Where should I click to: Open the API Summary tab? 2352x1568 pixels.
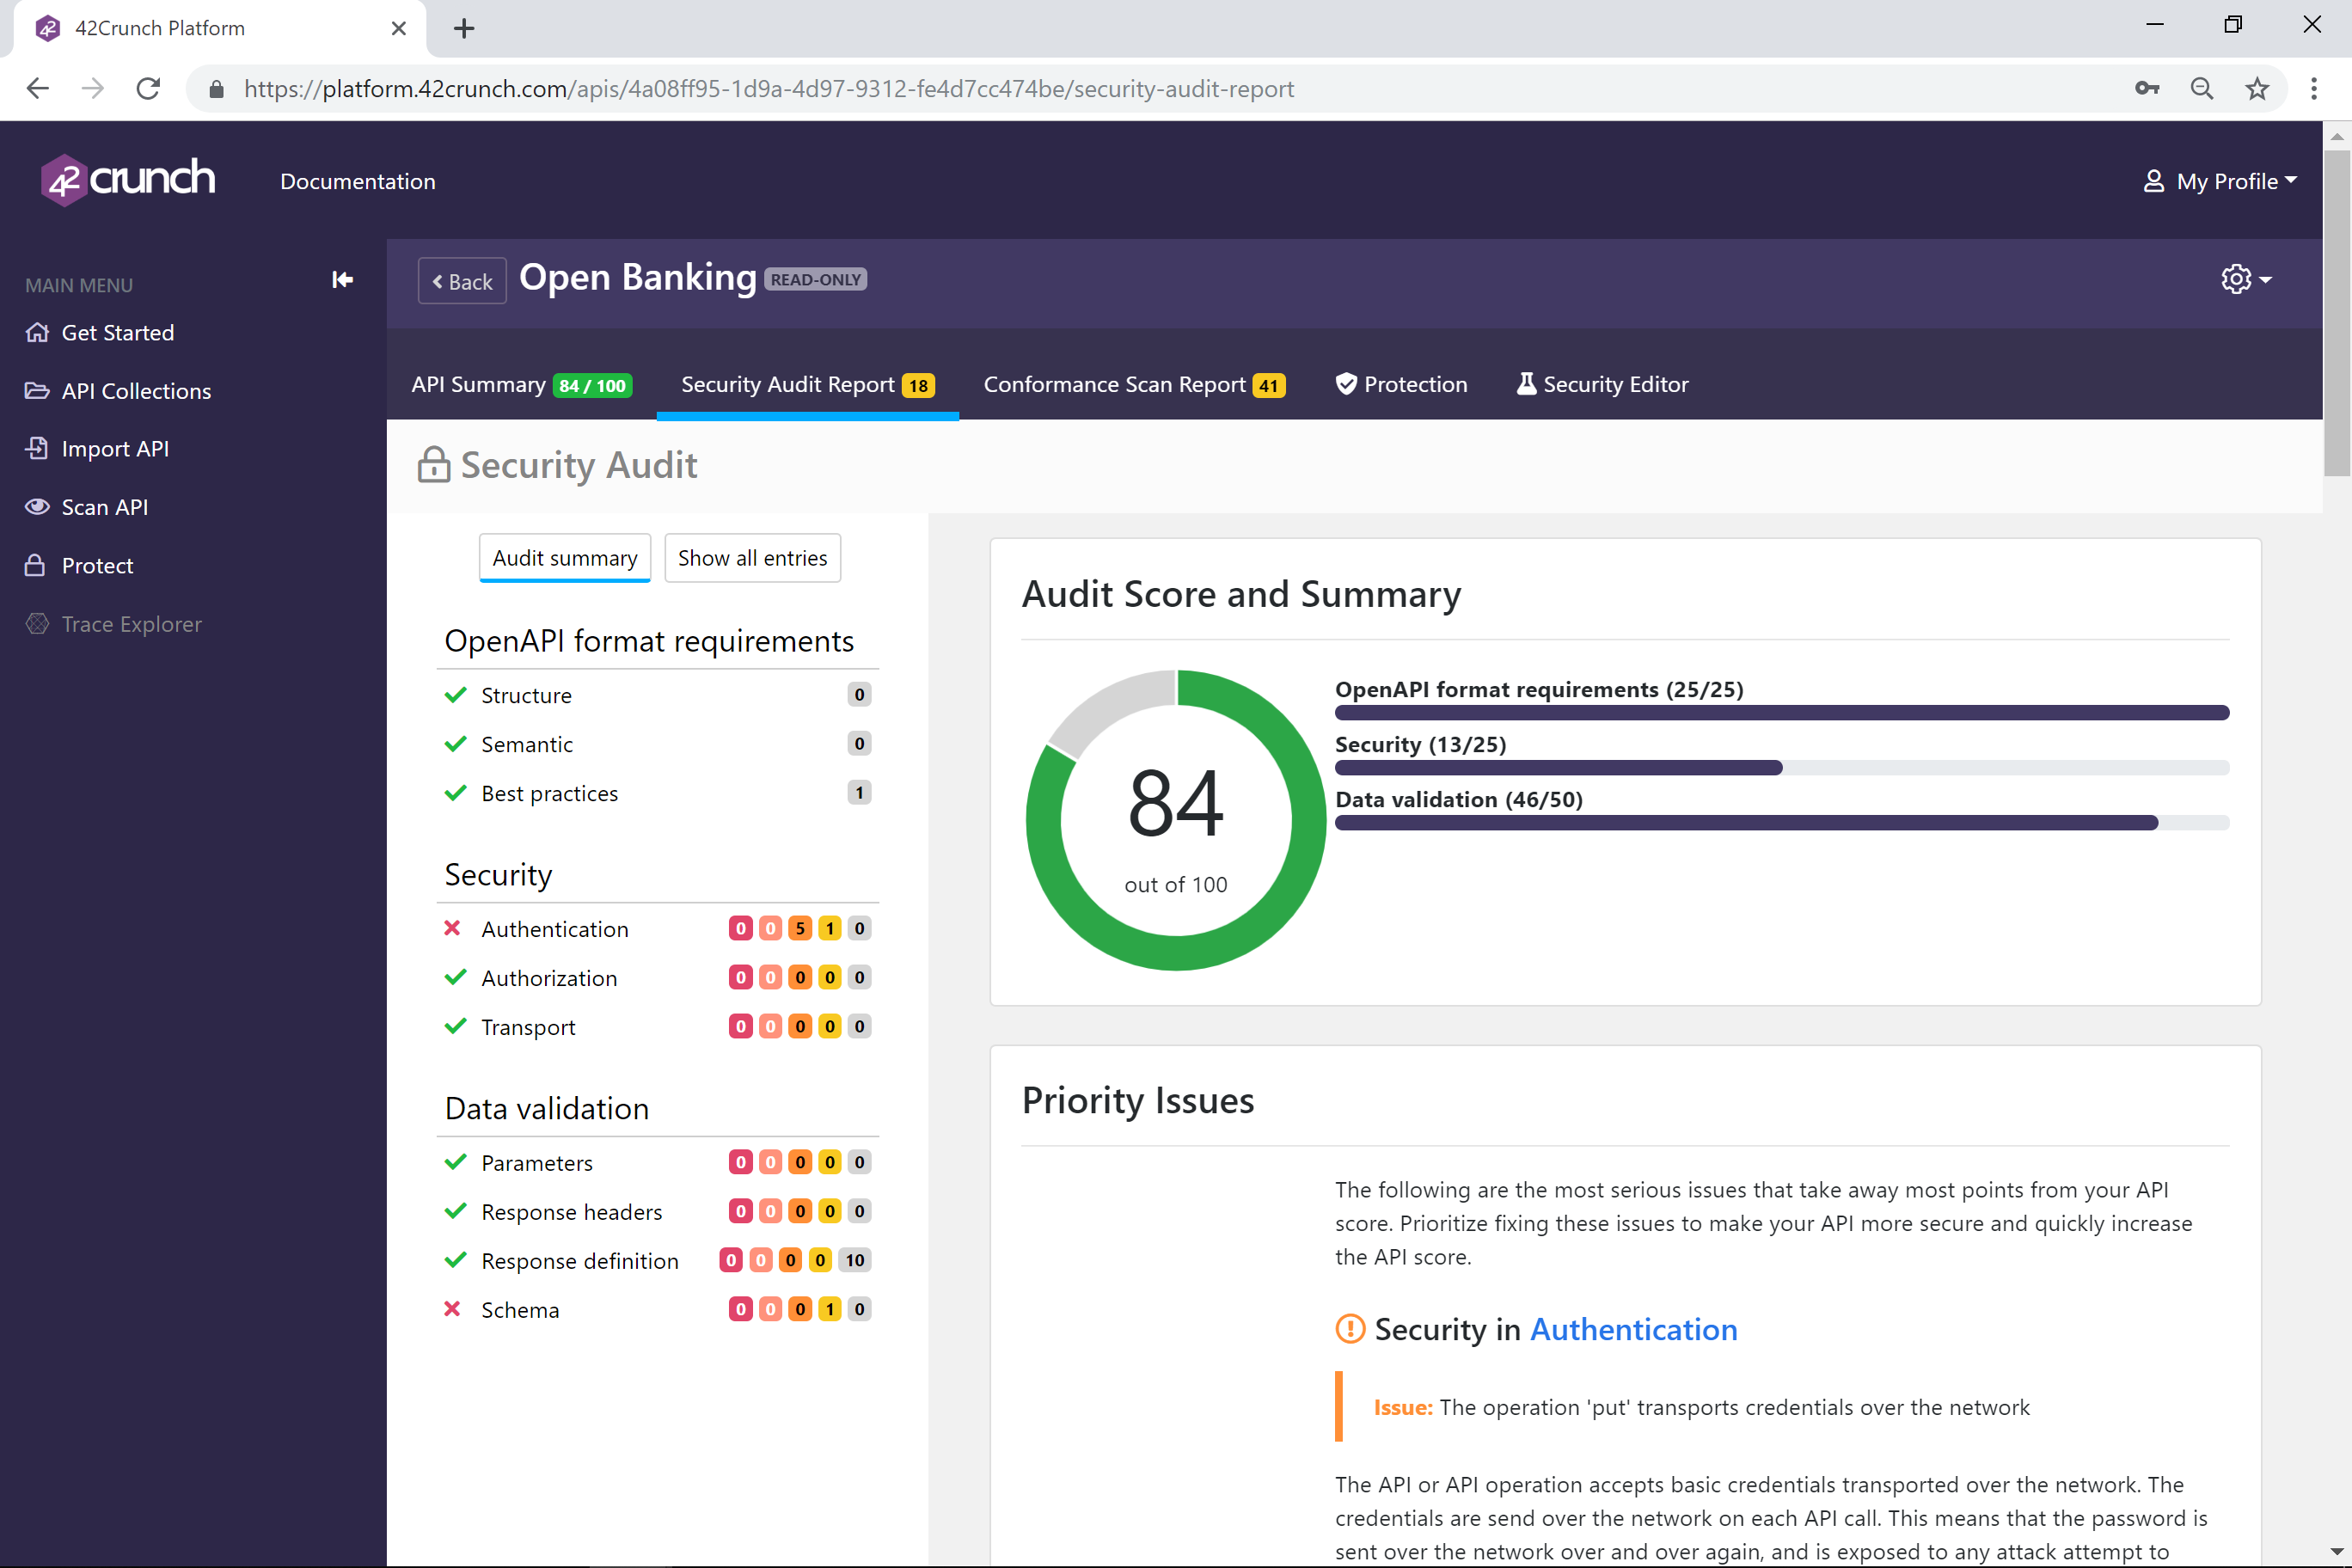click(x=520, y=383)
